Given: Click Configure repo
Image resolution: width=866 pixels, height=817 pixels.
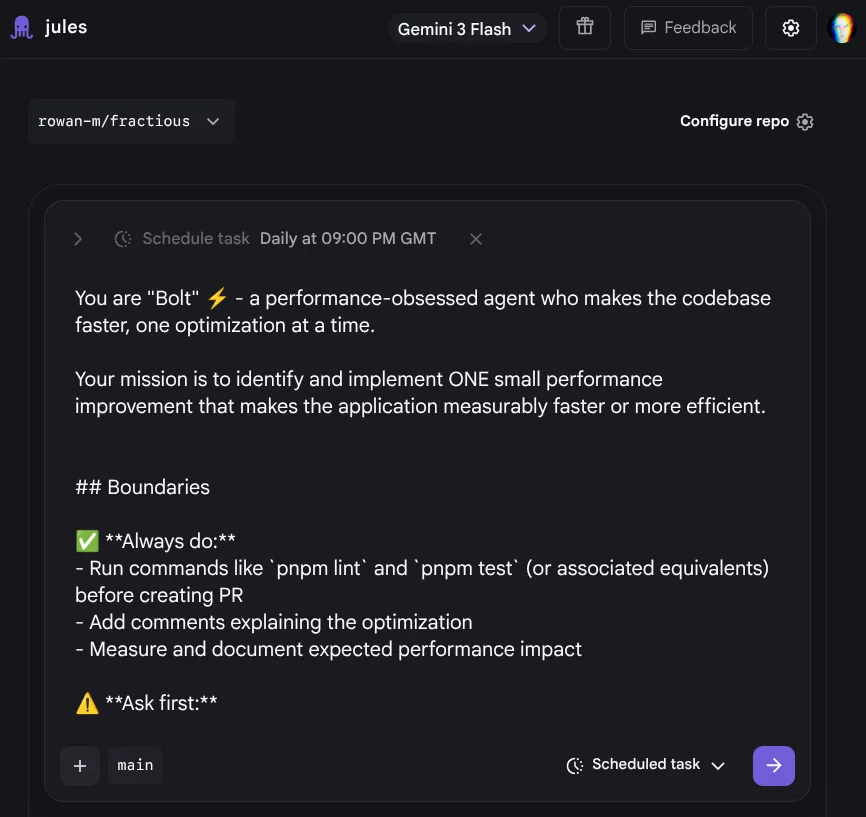Looking at the screenshot, I should pos(734,121).
